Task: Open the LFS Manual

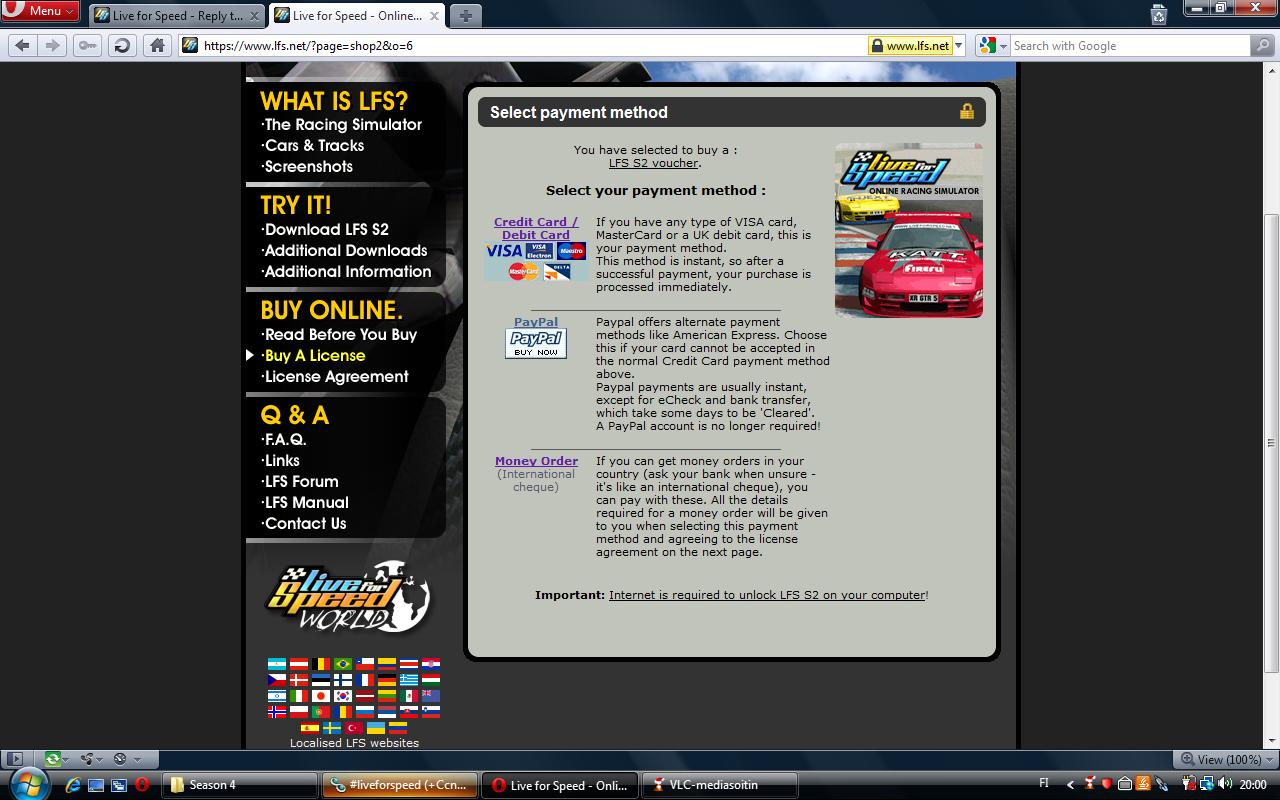Action: click(306, 503)
